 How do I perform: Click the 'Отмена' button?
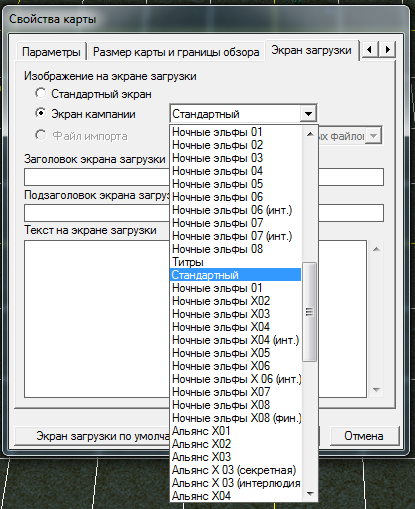pos(364,436)
